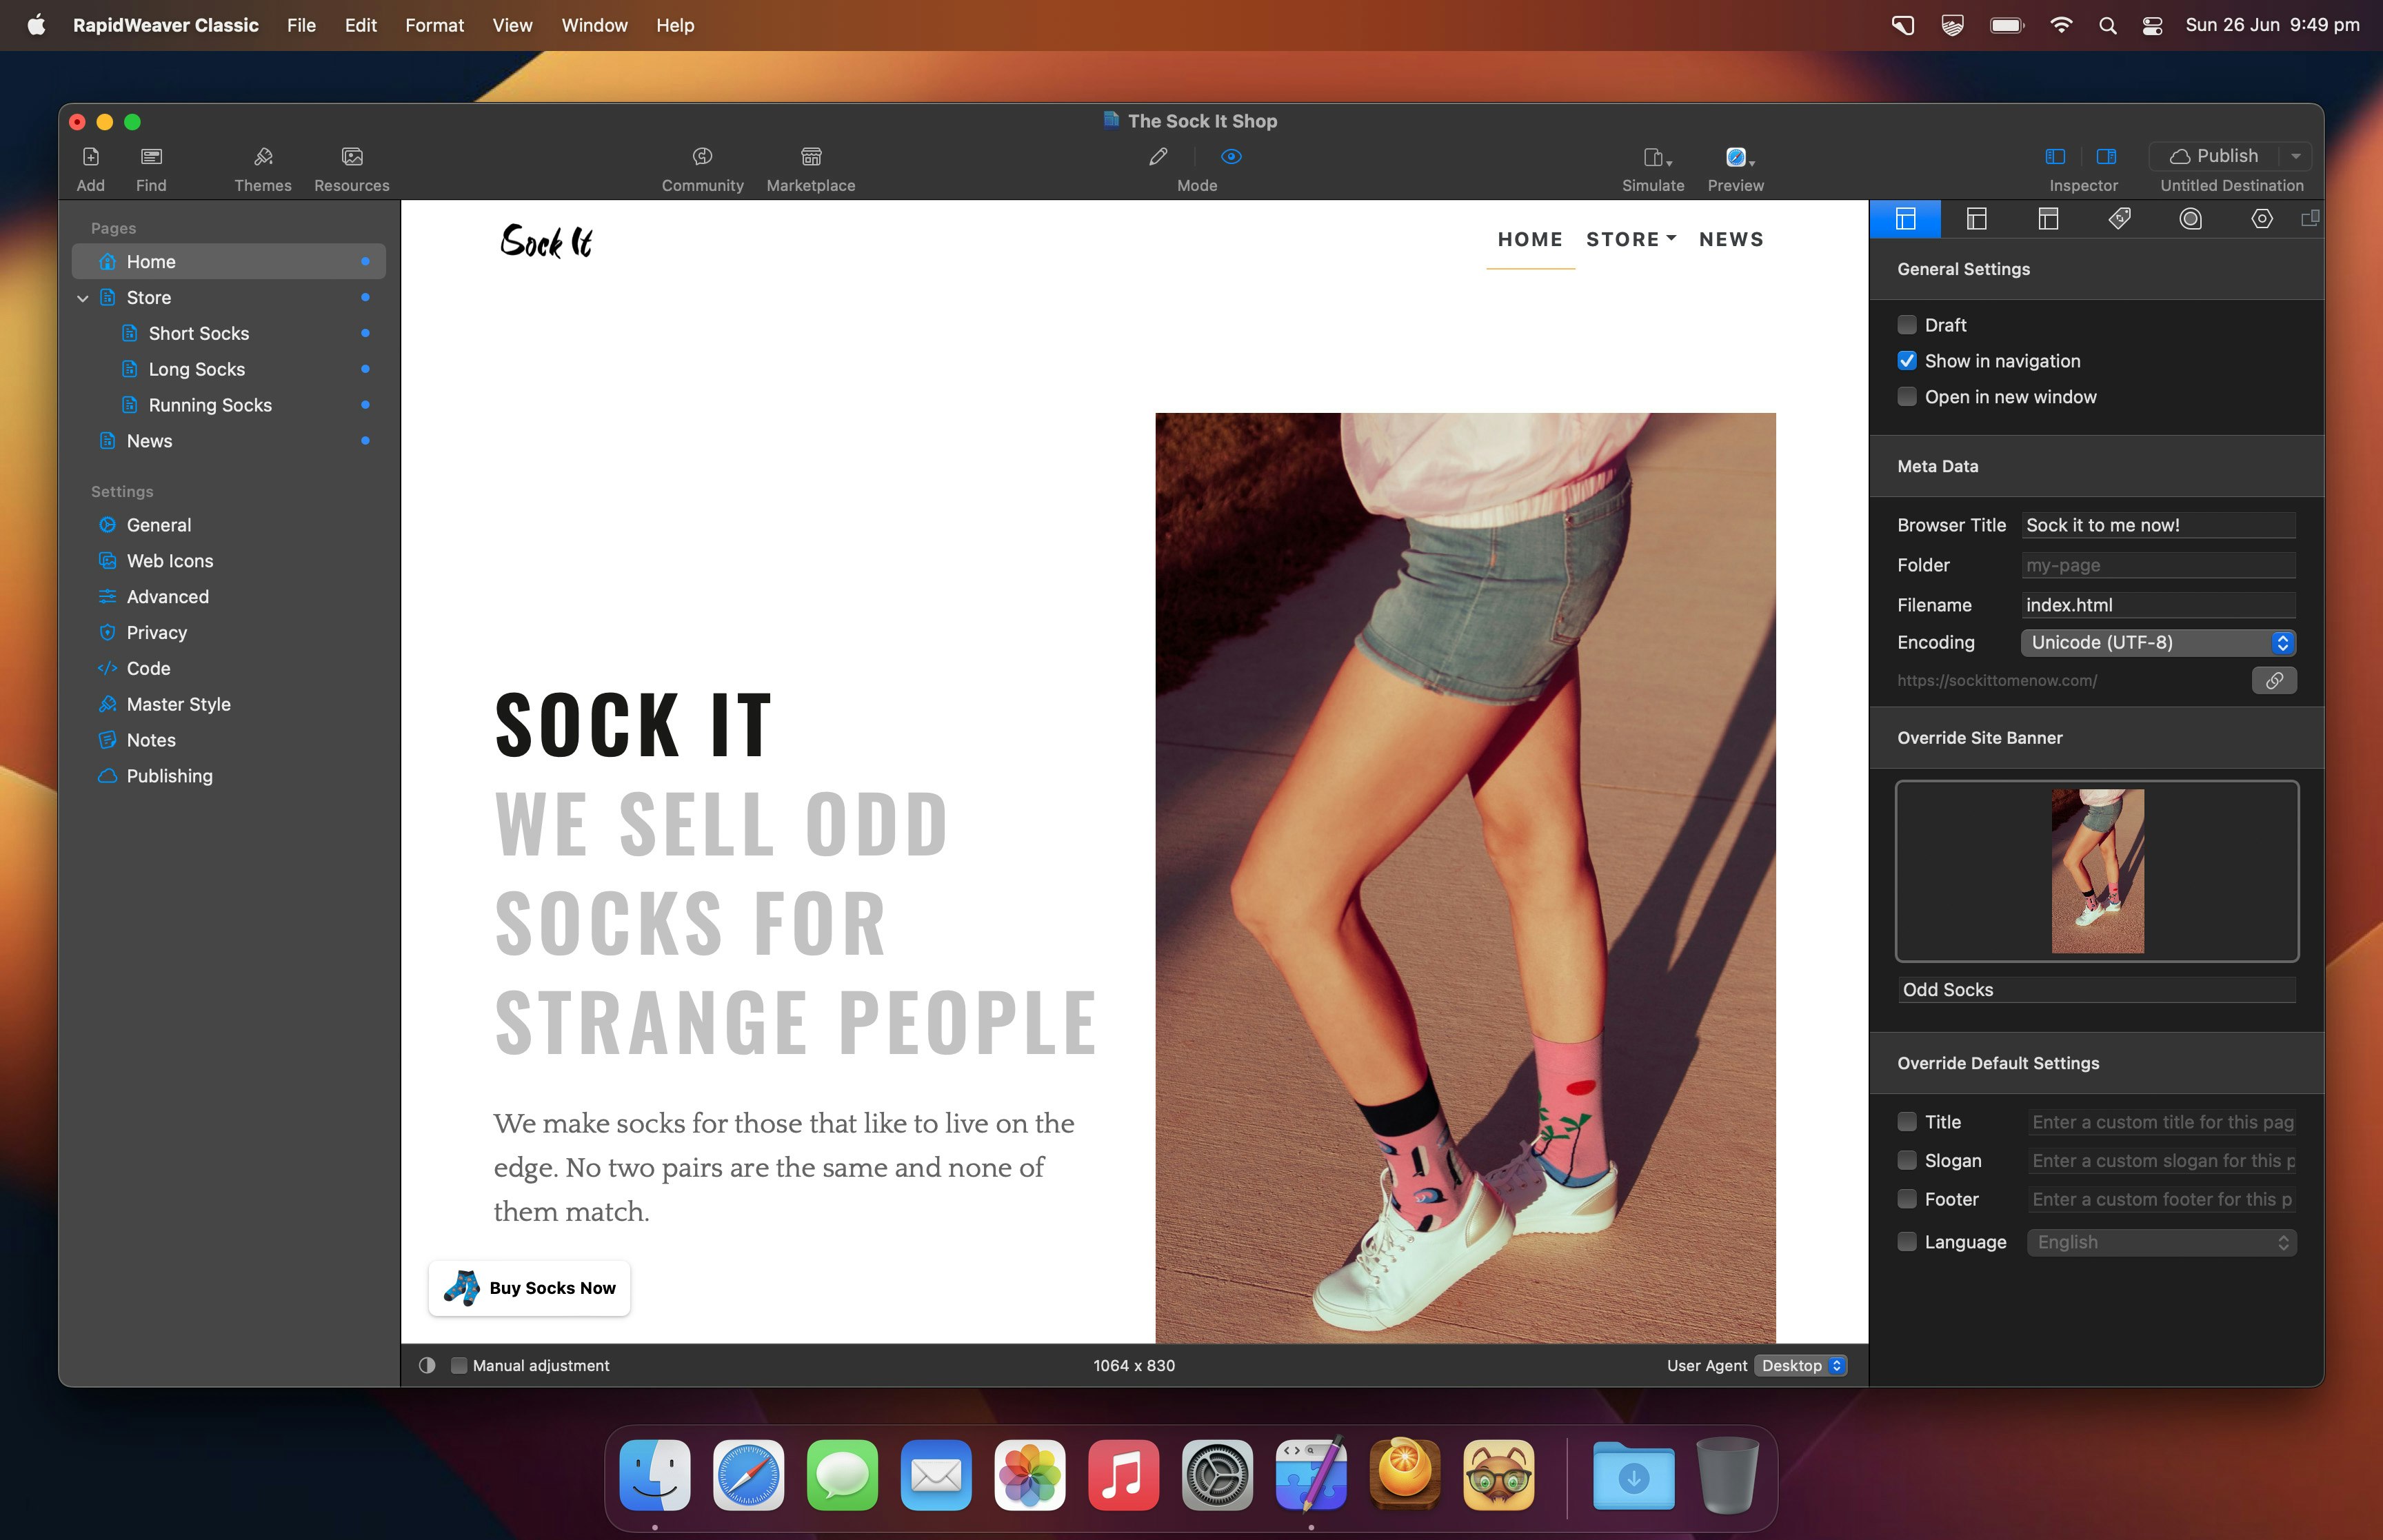
Task: Click the contrast circle icon in status bar
Action: pyautogui.click(x=427, y=1365)
